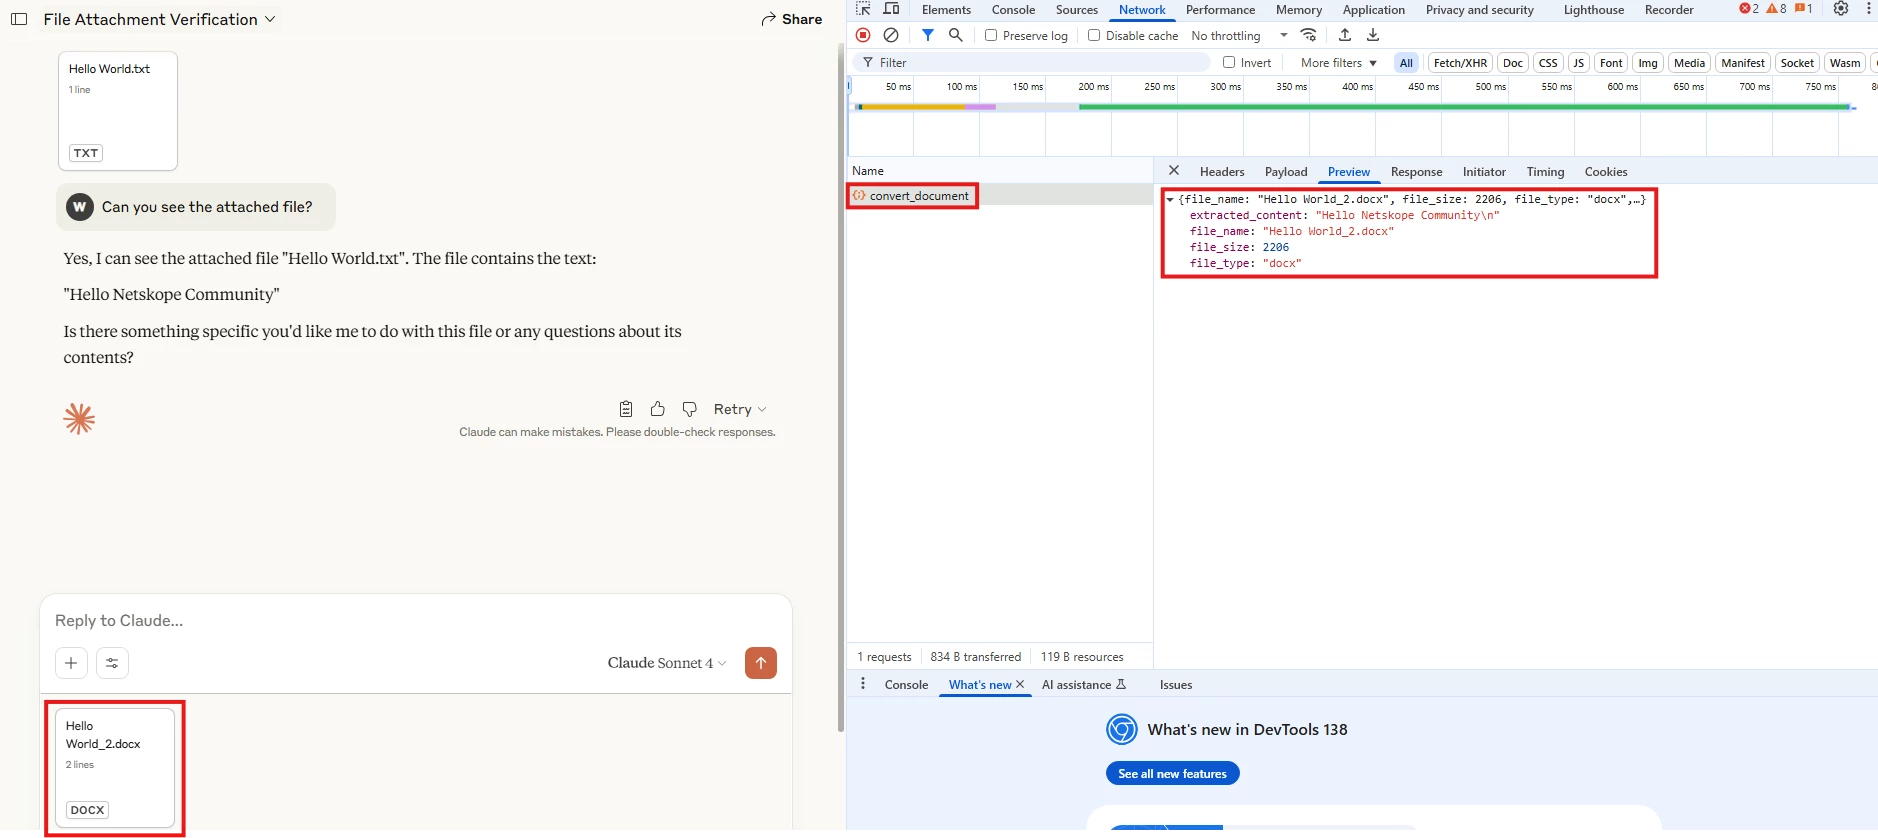Enable the Disable cache checkbox
The width and height of the screenshot is (1878, 838).
pos(1094,35)
